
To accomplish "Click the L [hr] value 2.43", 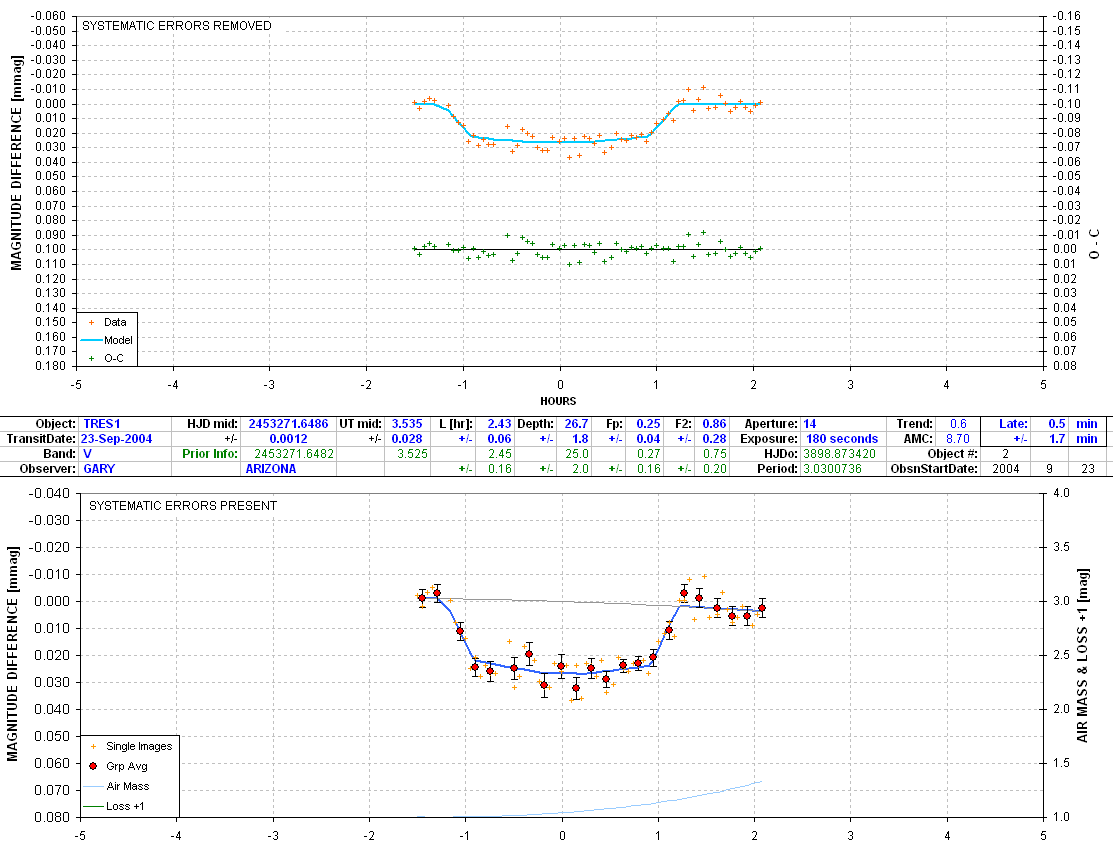I will click(x=499, y=424).
